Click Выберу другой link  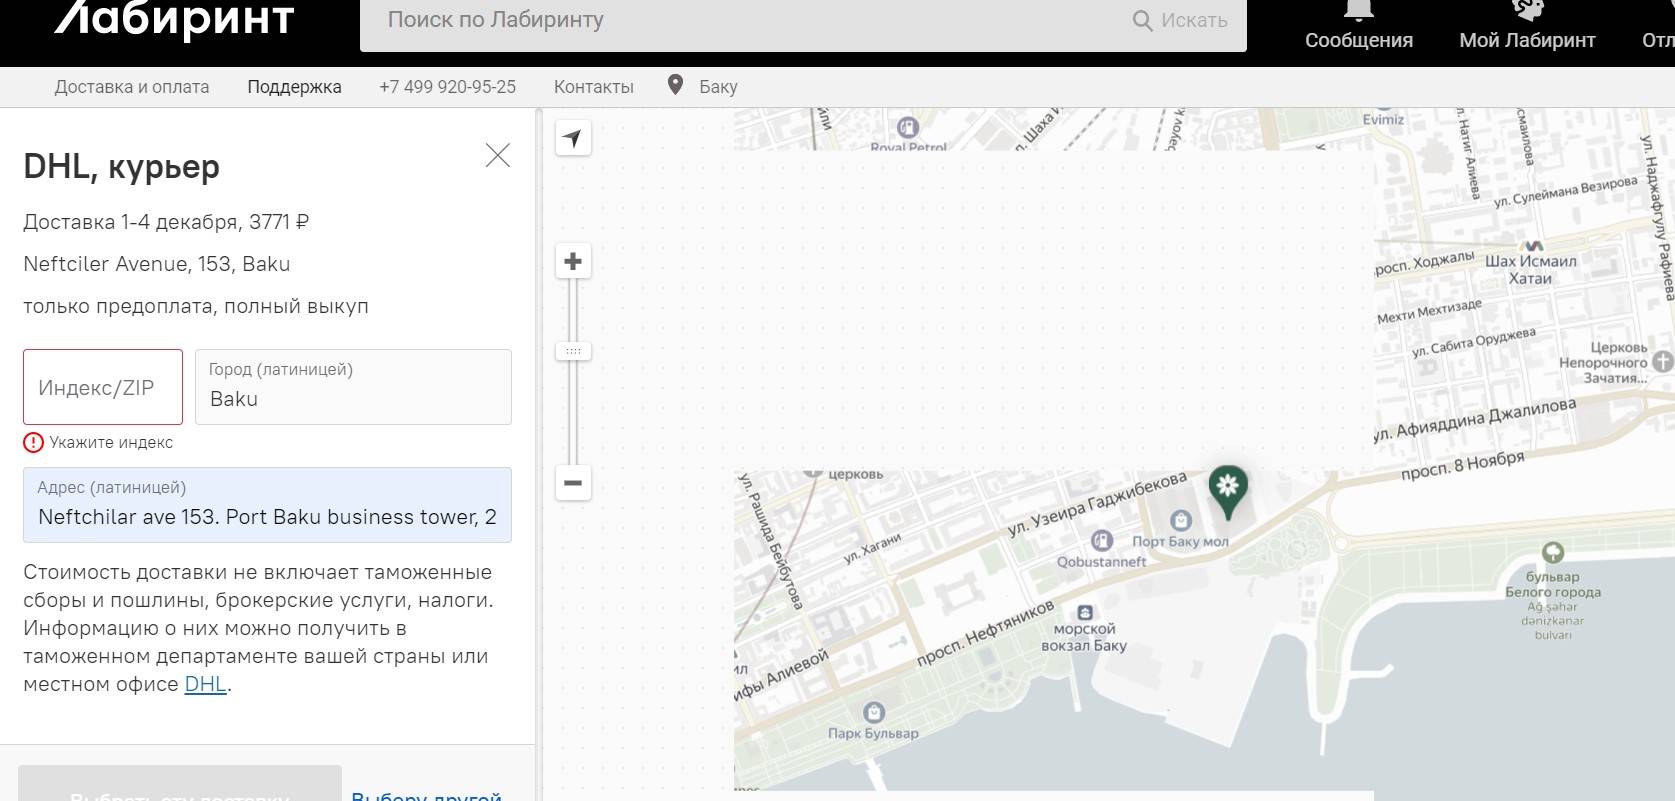pyautogui.click(x=426, y=795)
